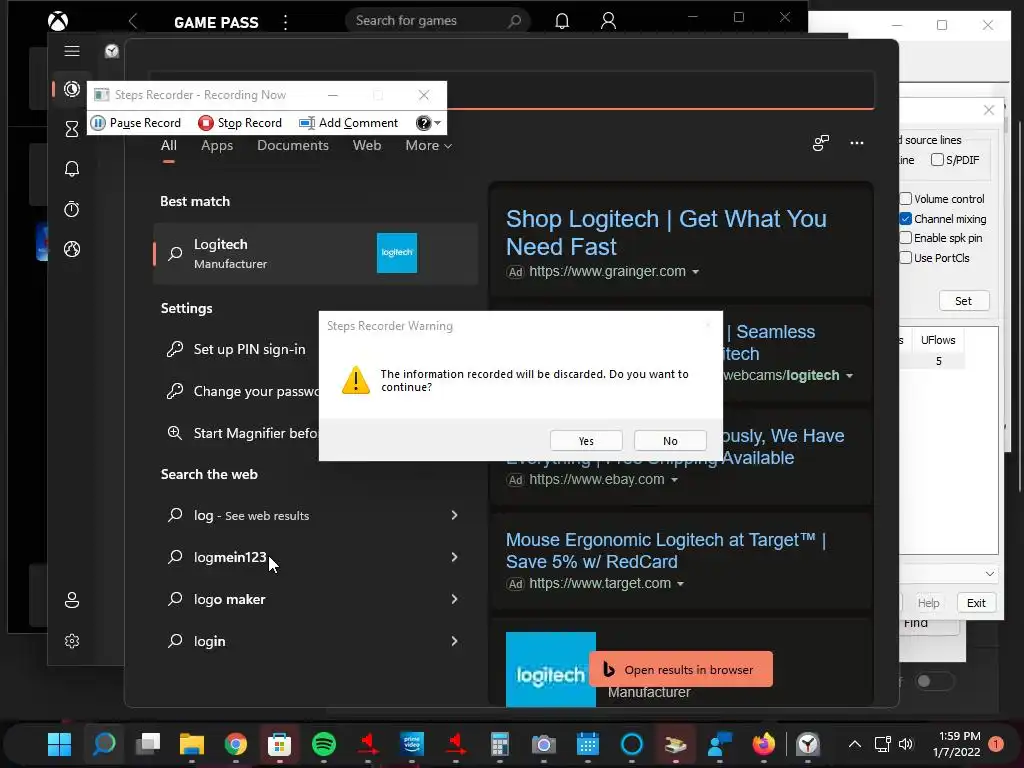Click the search options more (…) icon
Viewport: 1024px width, 768px height.
[x=857, y=143]
